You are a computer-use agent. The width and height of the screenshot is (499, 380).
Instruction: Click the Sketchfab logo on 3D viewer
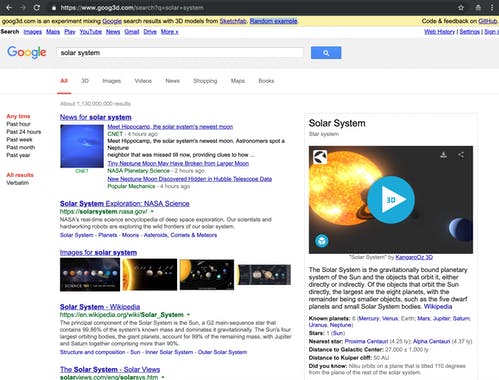pos(320,157)
